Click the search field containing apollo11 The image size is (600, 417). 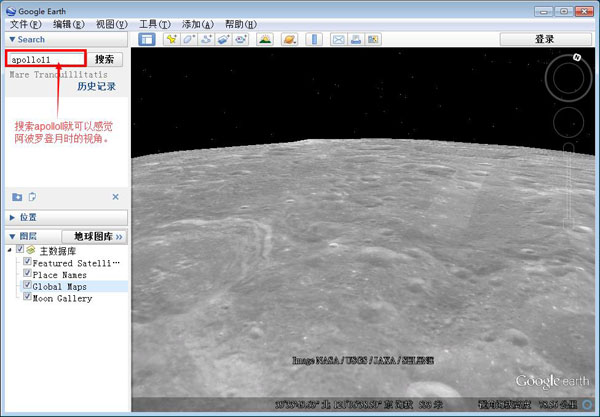click(45, 59)
